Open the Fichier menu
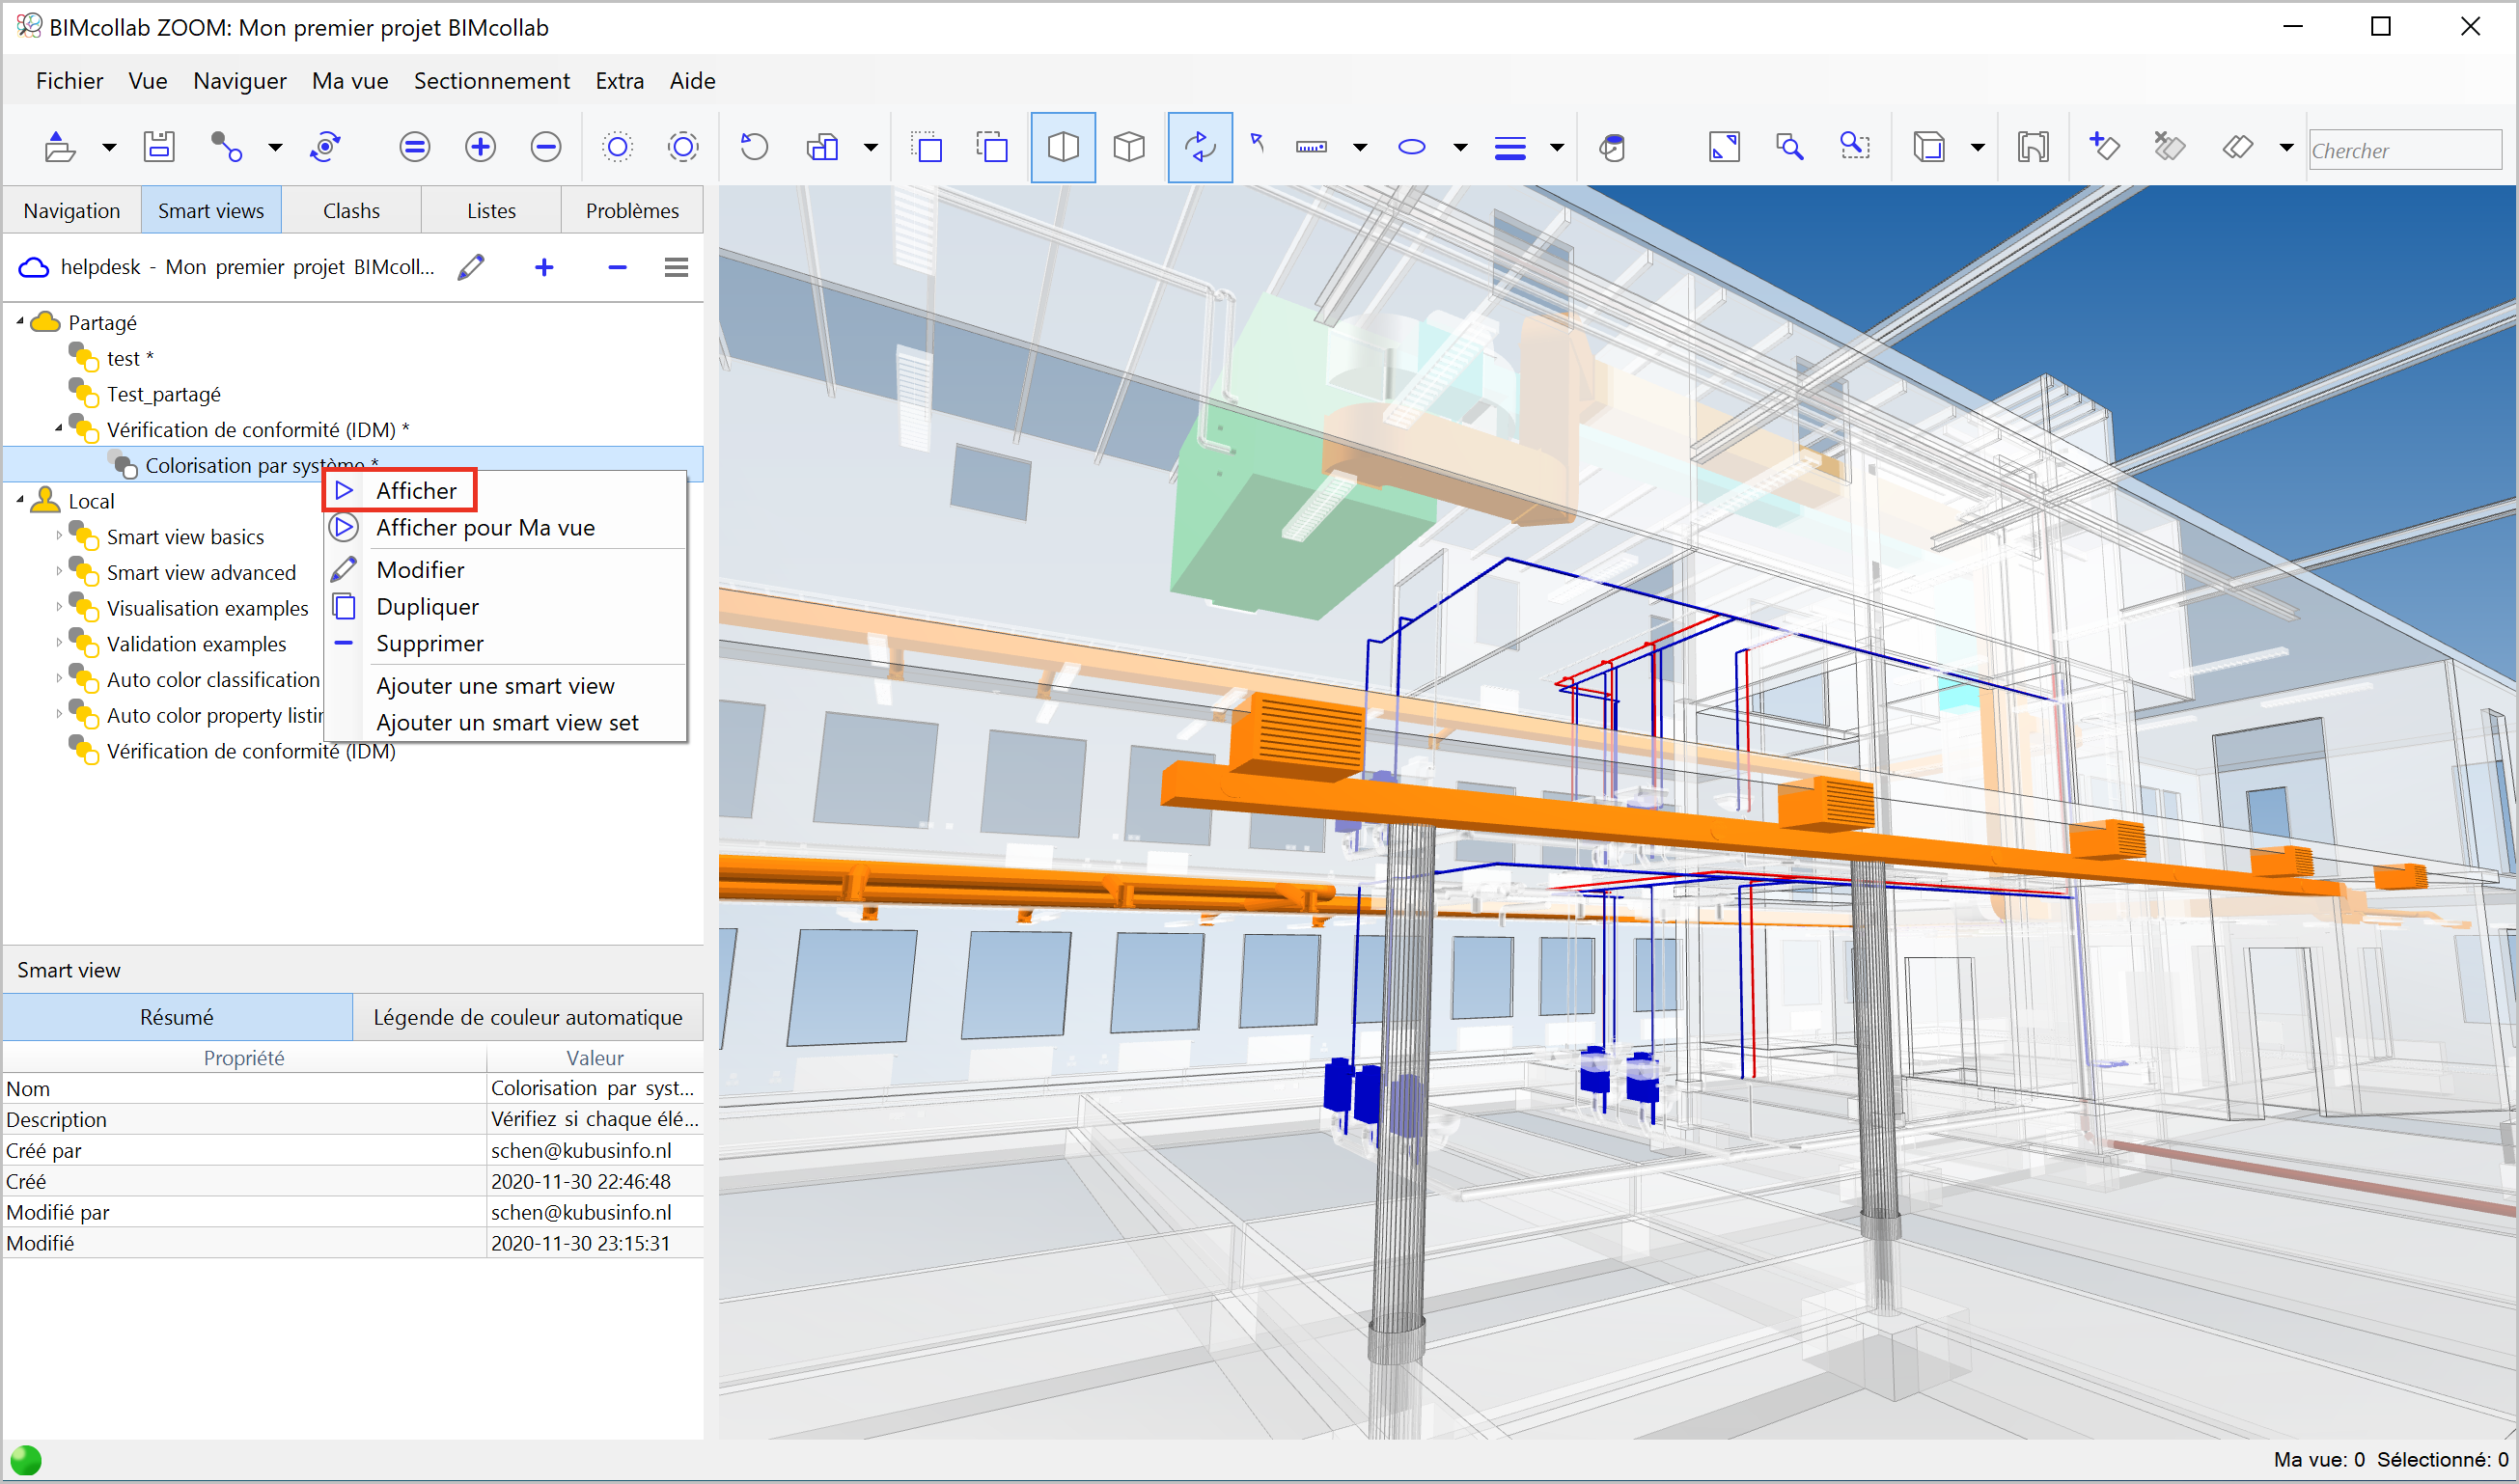Viewport: 2519px width, 1484px height. 69,81
